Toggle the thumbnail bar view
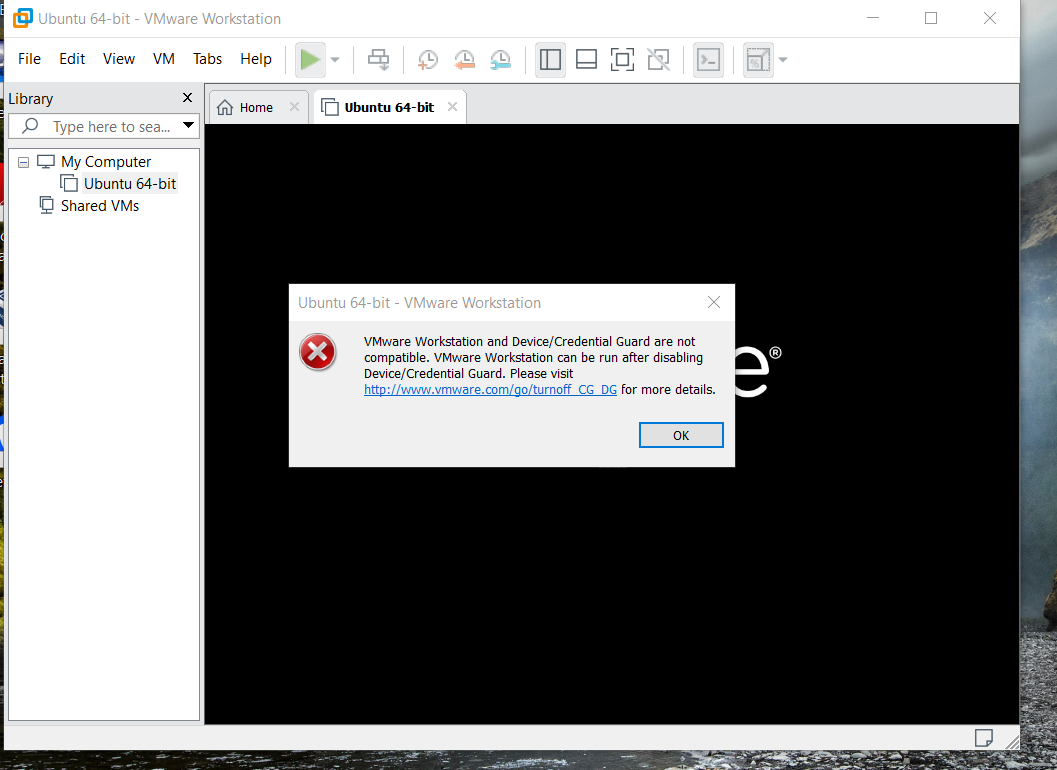 point(586,59)
